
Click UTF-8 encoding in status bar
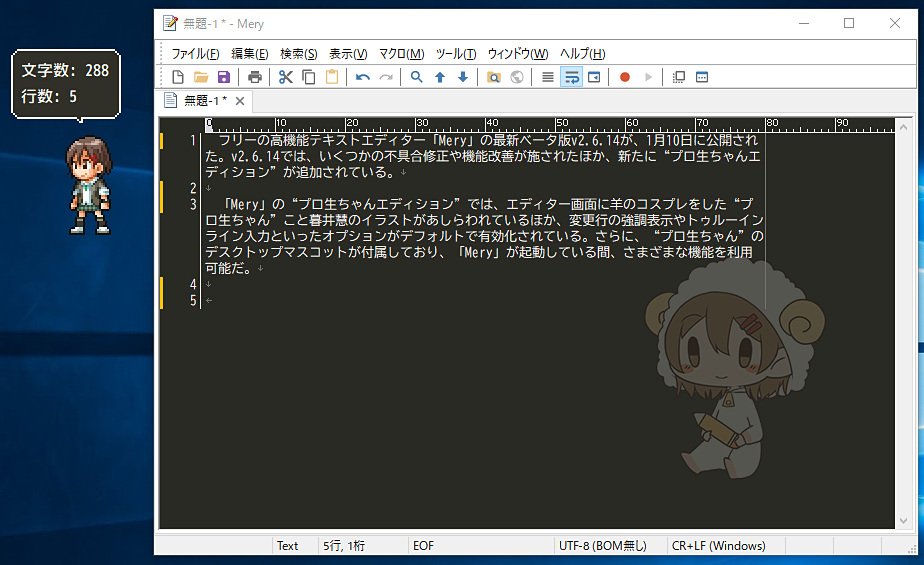click(x=602, y=546)
